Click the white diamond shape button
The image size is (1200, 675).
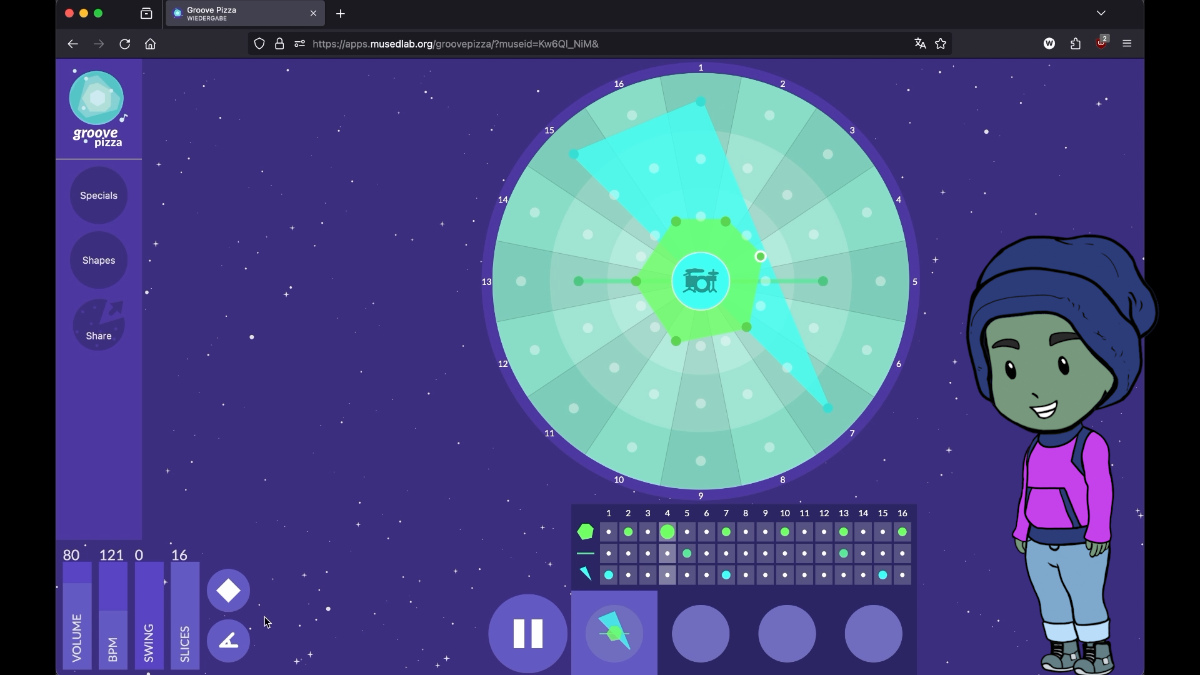(x=228, y=590)
